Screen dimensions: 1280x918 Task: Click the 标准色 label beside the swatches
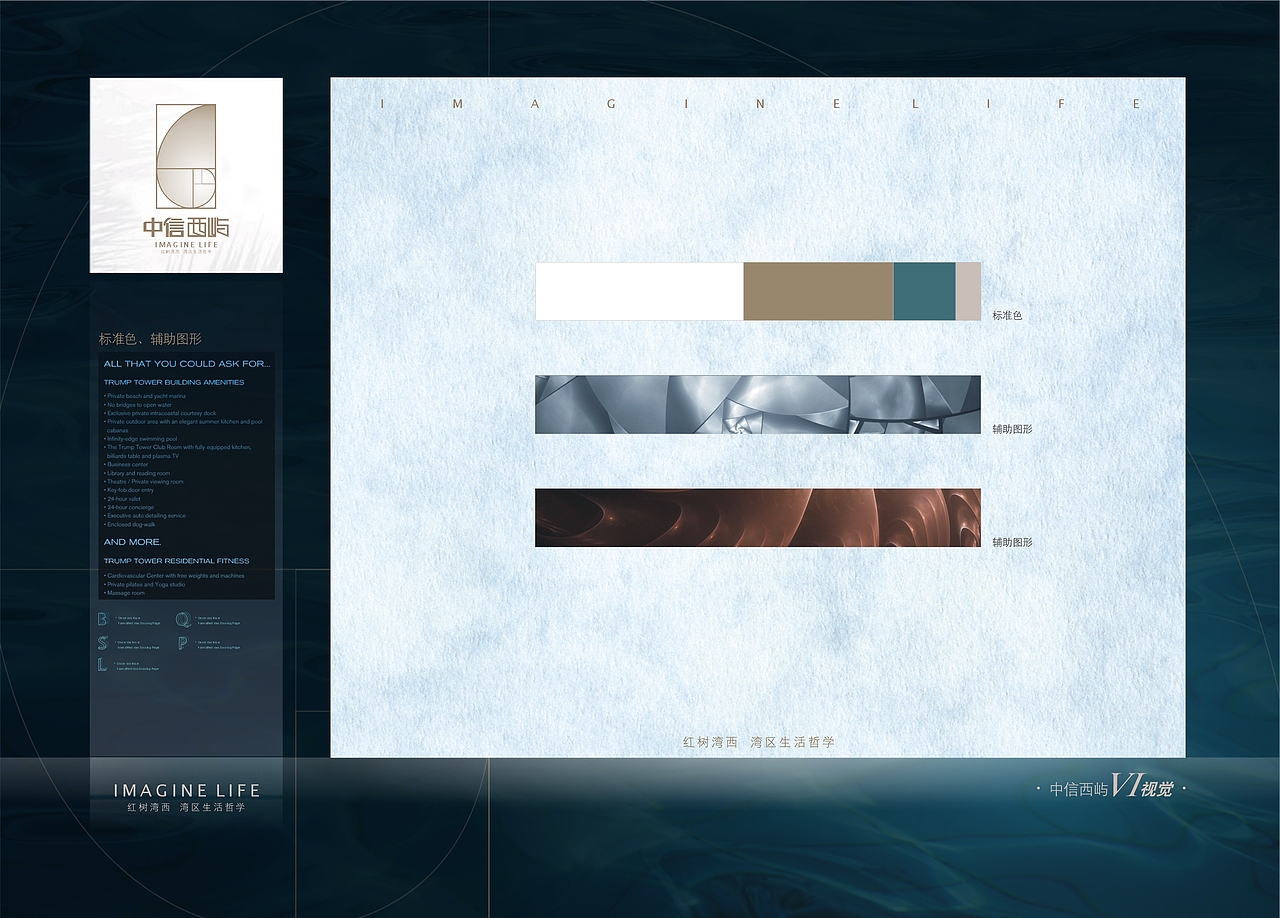tap(1007, 315)
